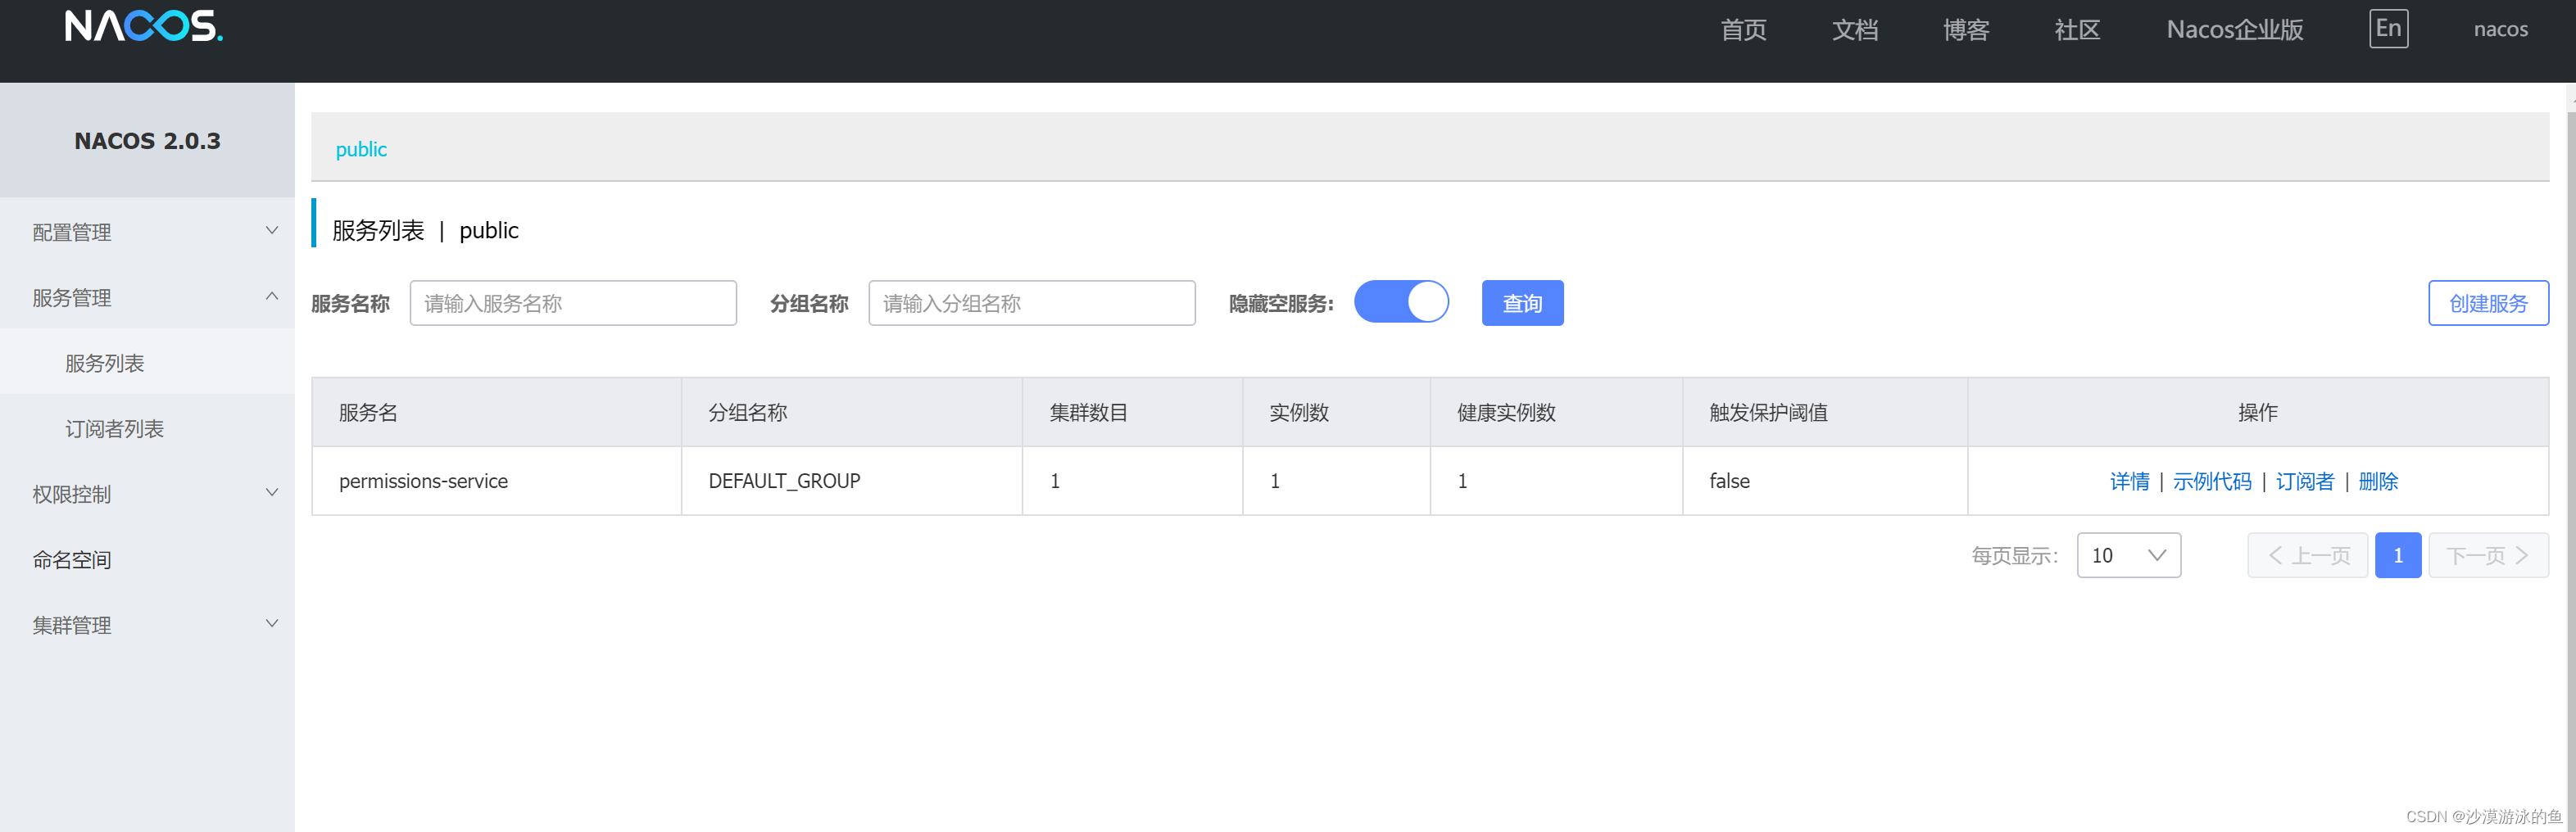Click the 下一页 pagination button

point(2488,555)
